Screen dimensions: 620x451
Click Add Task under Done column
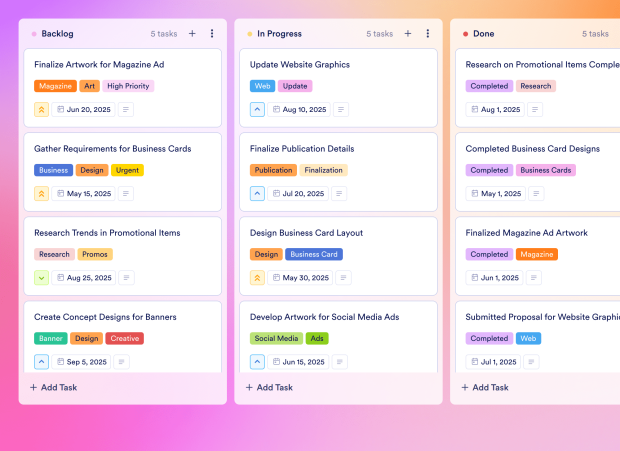click(x=485, y=387)
